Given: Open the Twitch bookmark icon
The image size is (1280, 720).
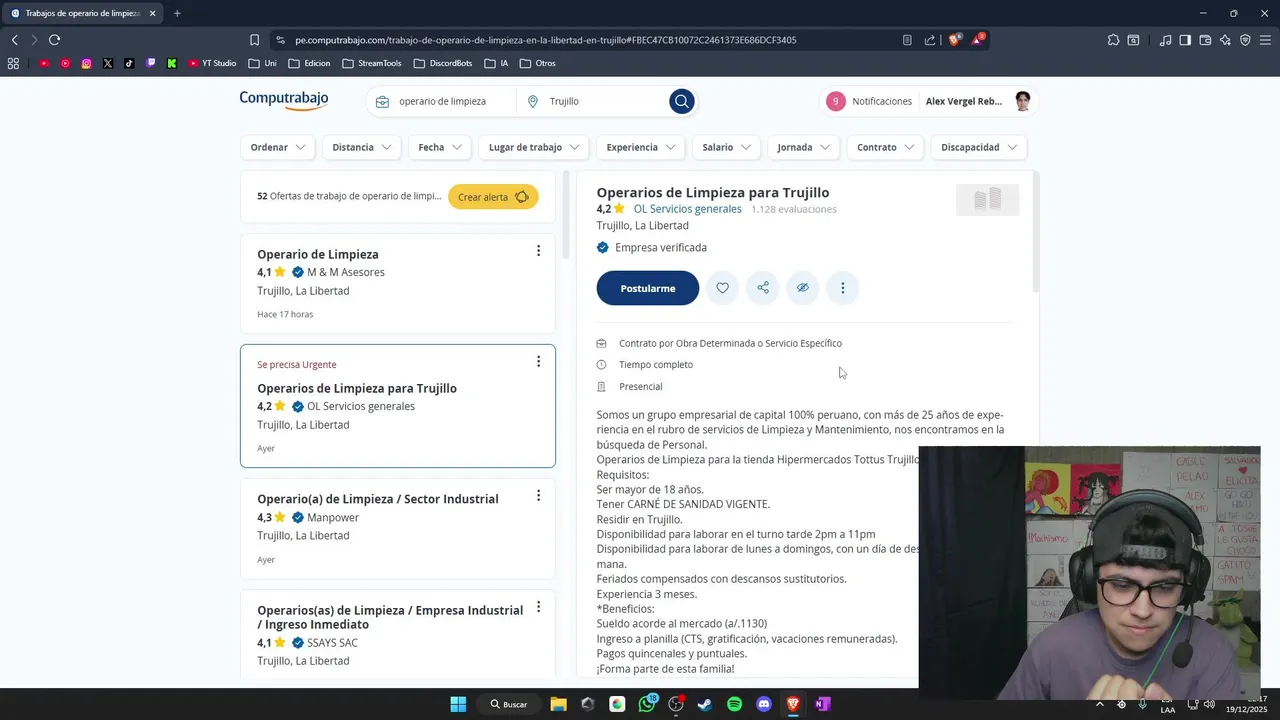Looking at the screenshot, I should [151, 63].
